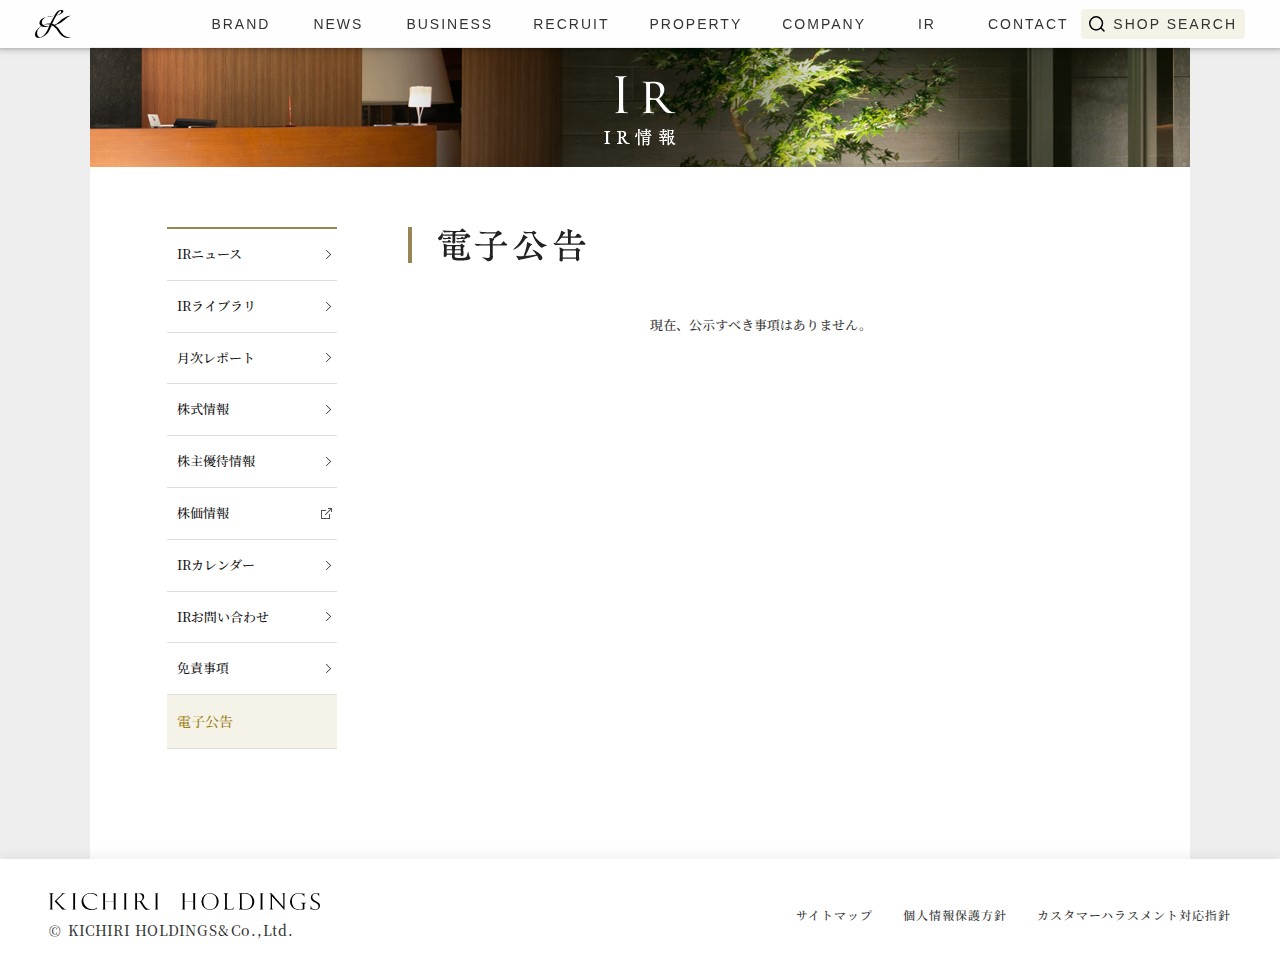Click the magnifier icon in SHOP SEARCH
Viewport: 1280px width, 971px height.
click(1097, 24)
